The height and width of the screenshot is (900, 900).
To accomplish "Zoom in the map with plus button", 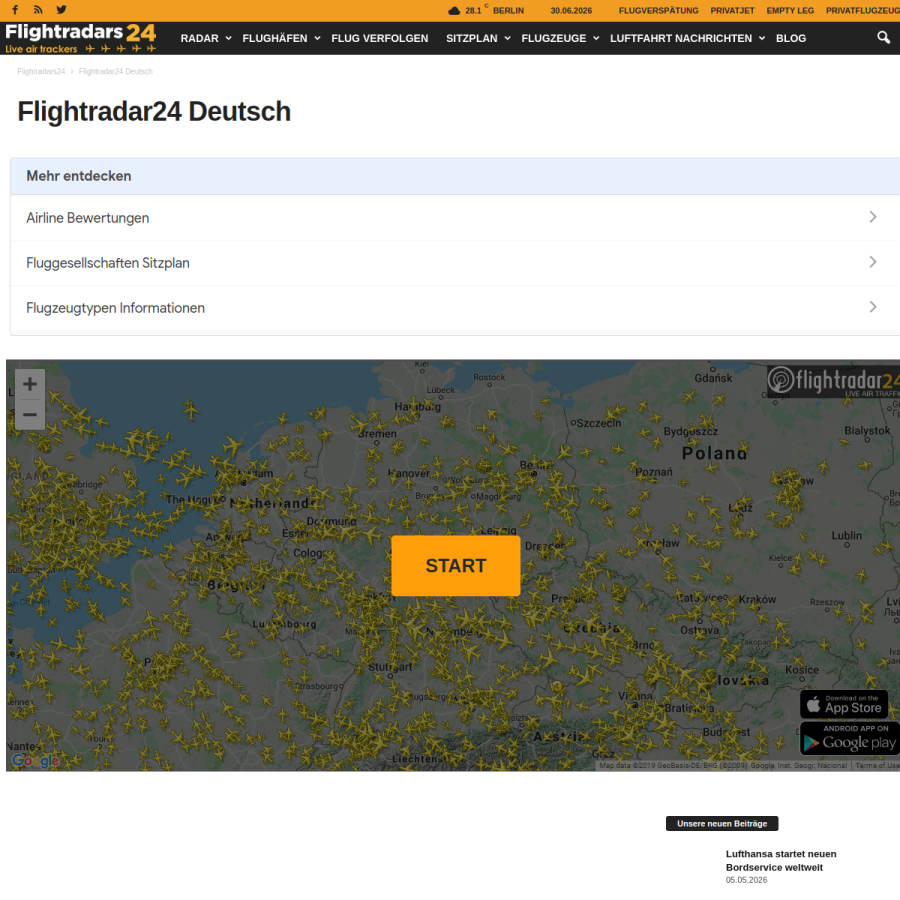I will 30,384.
